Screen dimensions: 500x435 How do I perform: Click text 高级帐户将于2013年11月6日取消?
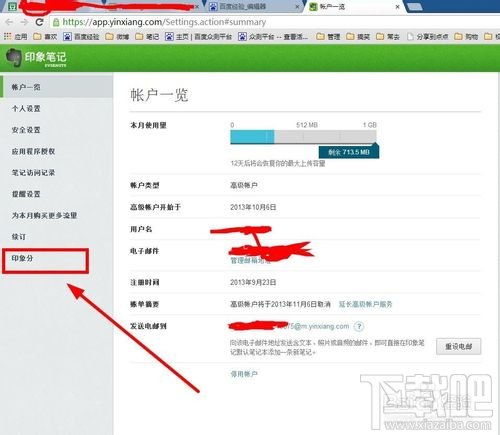tap(280, 304)
